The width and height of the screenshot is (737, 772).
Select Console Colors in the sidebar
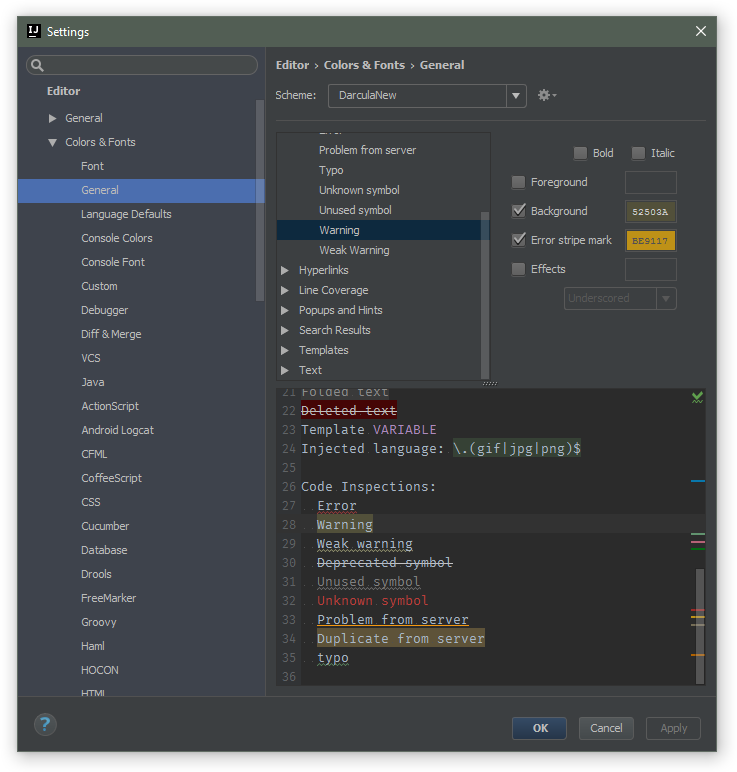point(116,238)
